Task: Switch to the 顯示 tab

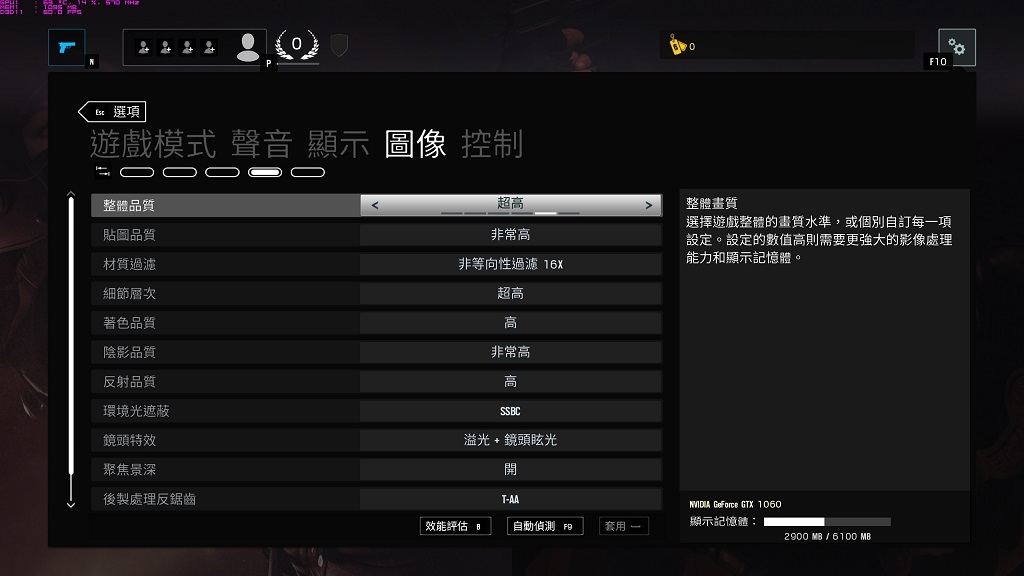Action: (x=338, y=144)
